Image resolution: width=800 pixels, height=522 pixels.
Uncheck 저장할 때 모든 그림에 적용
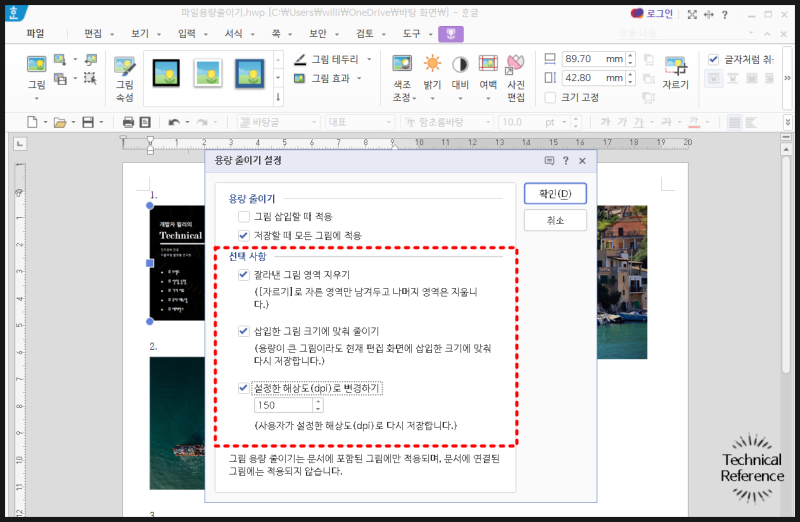(x=244, y=235)
